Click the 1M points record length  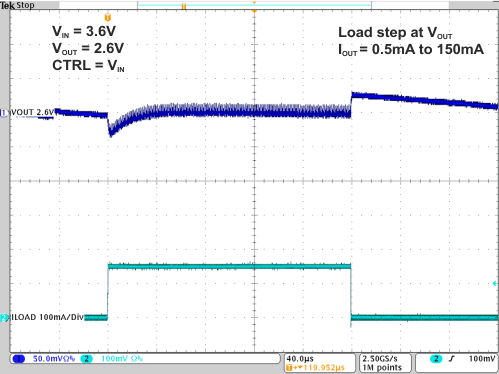[382, 368]
